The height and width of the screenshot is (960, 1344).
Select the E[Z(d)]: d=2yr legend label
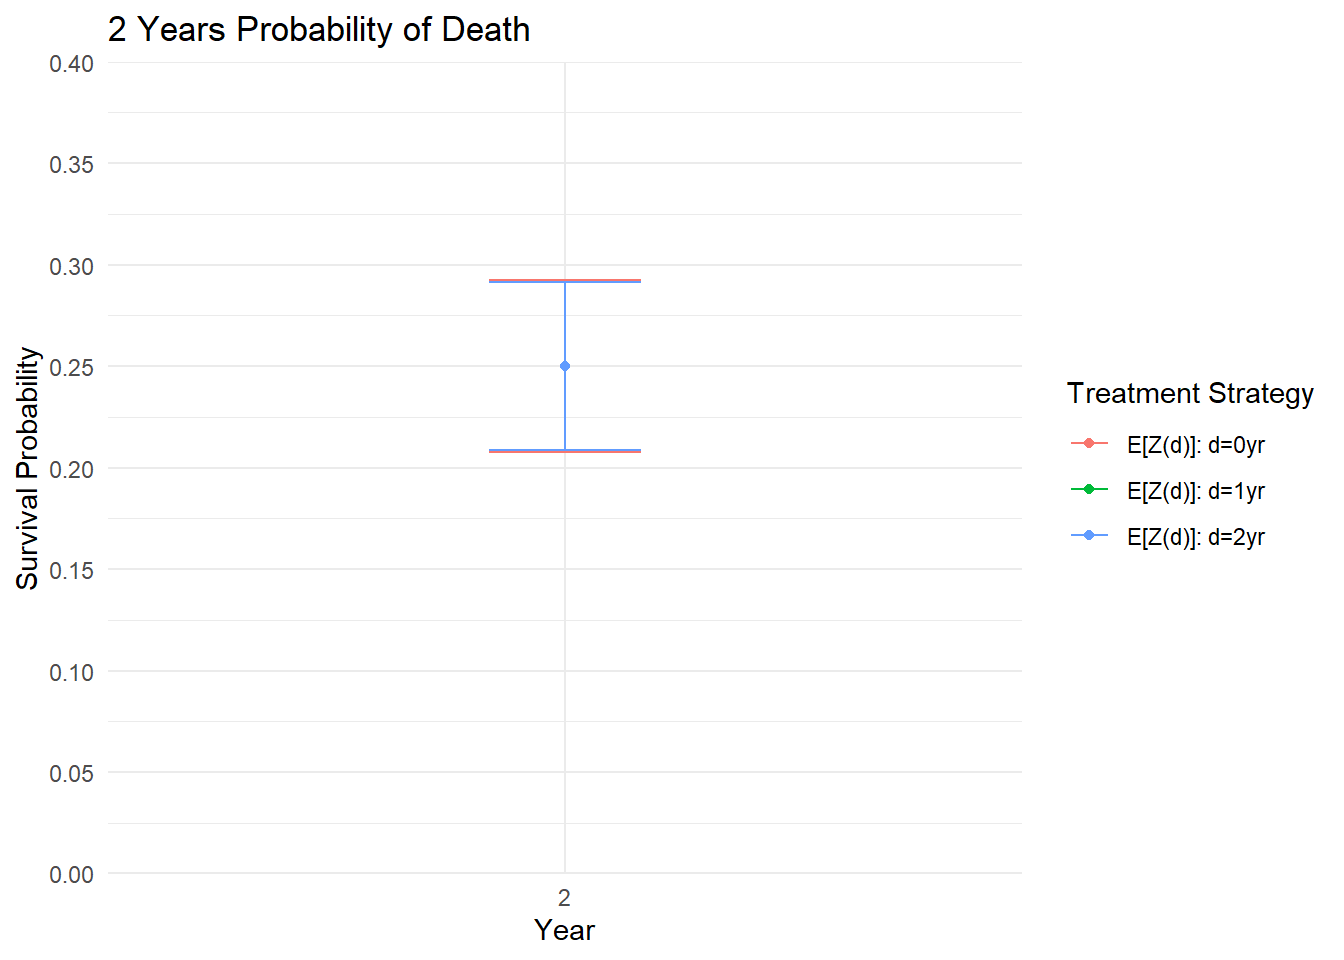[x=1195, y=537]
